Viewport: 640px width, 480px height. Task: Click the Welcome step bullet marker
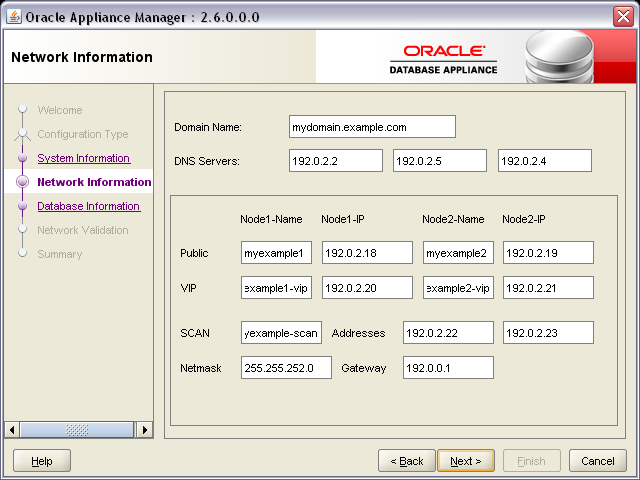[22, 109]
